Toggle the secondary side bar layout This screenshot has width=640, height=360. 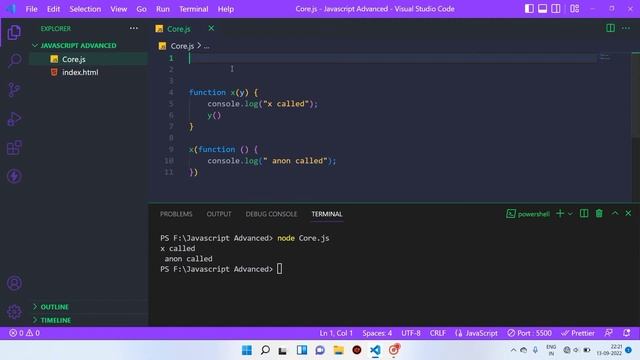click(x=556, y=9)
